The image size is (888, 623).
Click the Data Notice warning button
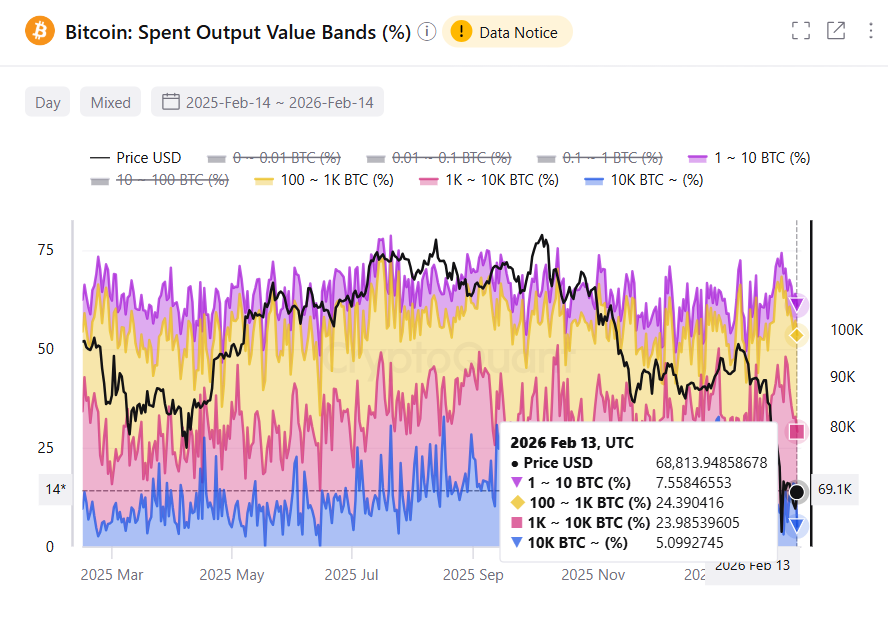point(508,31)
